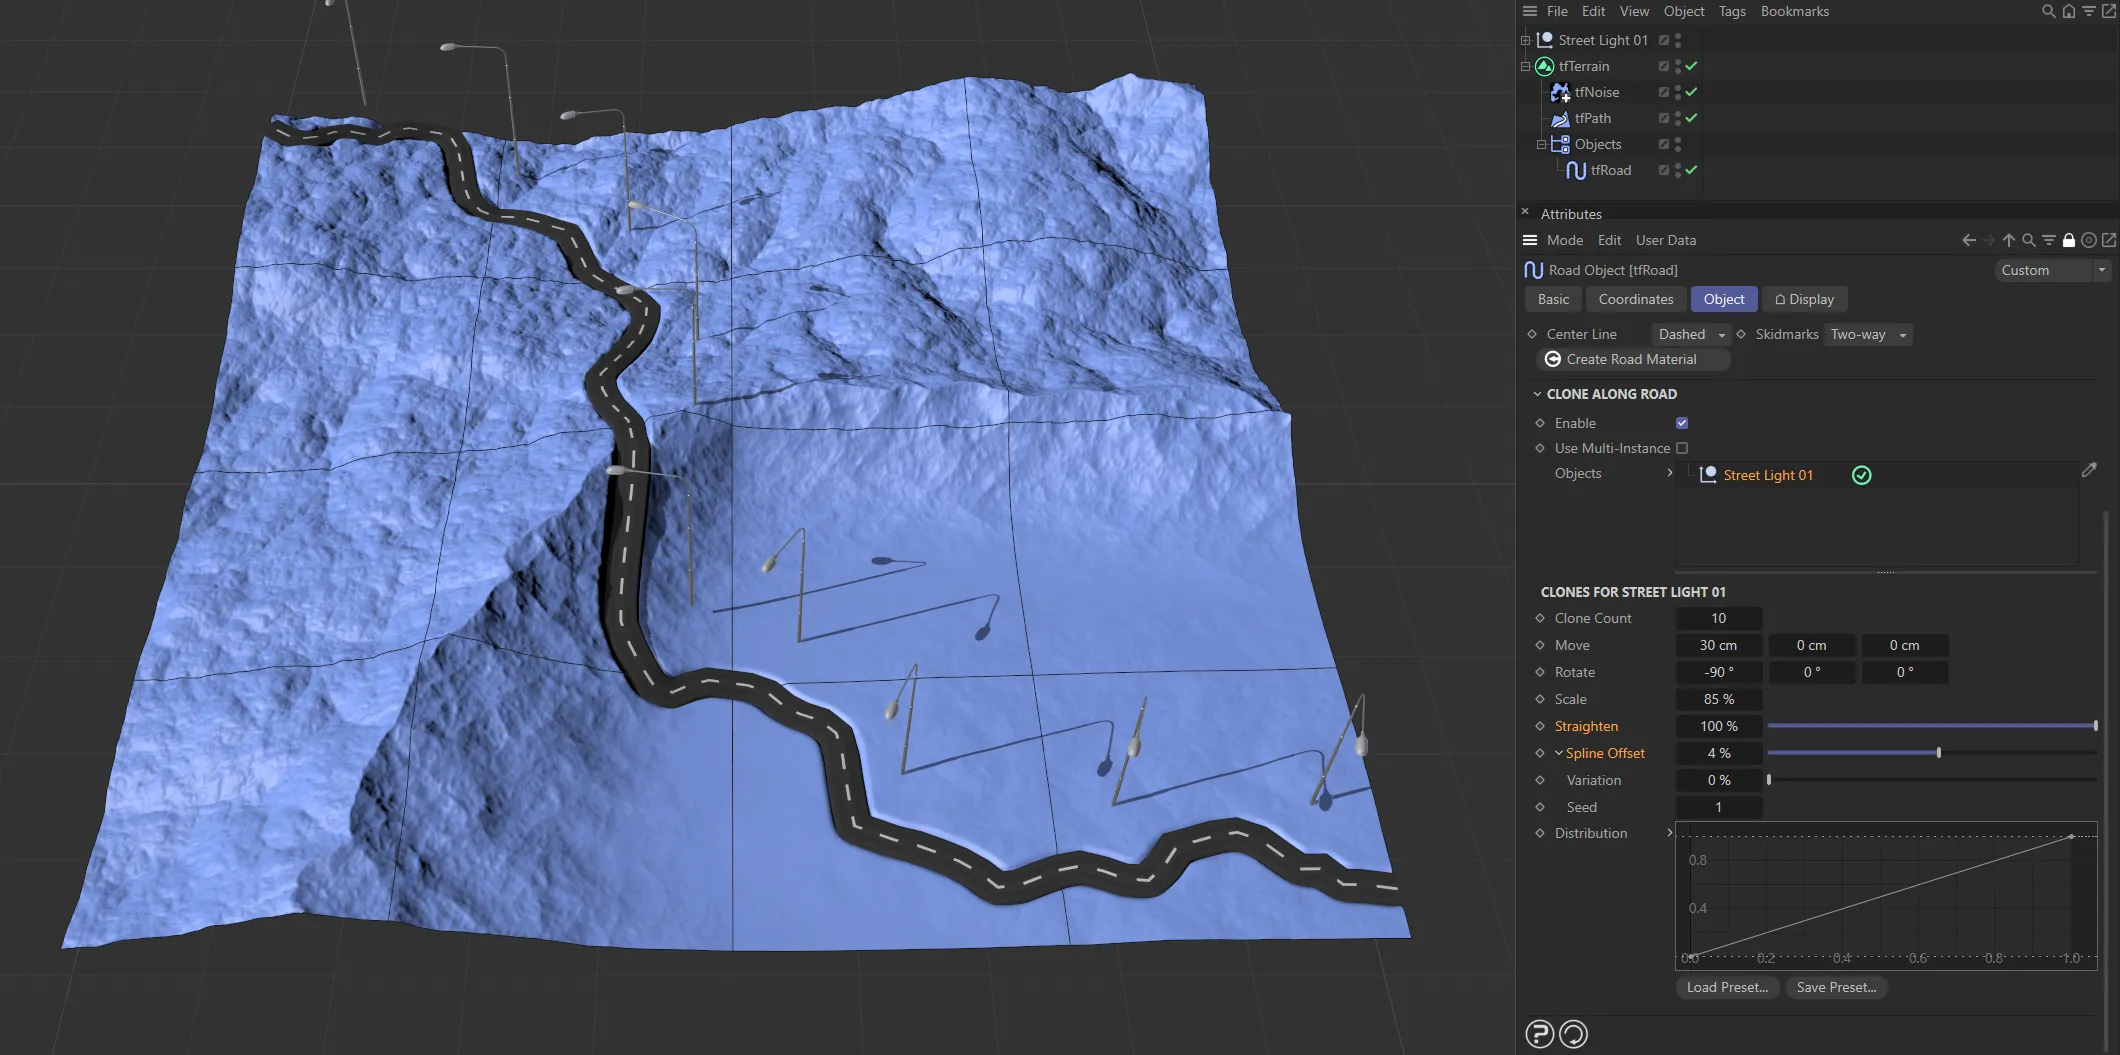Click the eyedropper beside the Objects list
Image resolution: width=2120 pixels, height=1055 pixels.
pos(2089,470)
